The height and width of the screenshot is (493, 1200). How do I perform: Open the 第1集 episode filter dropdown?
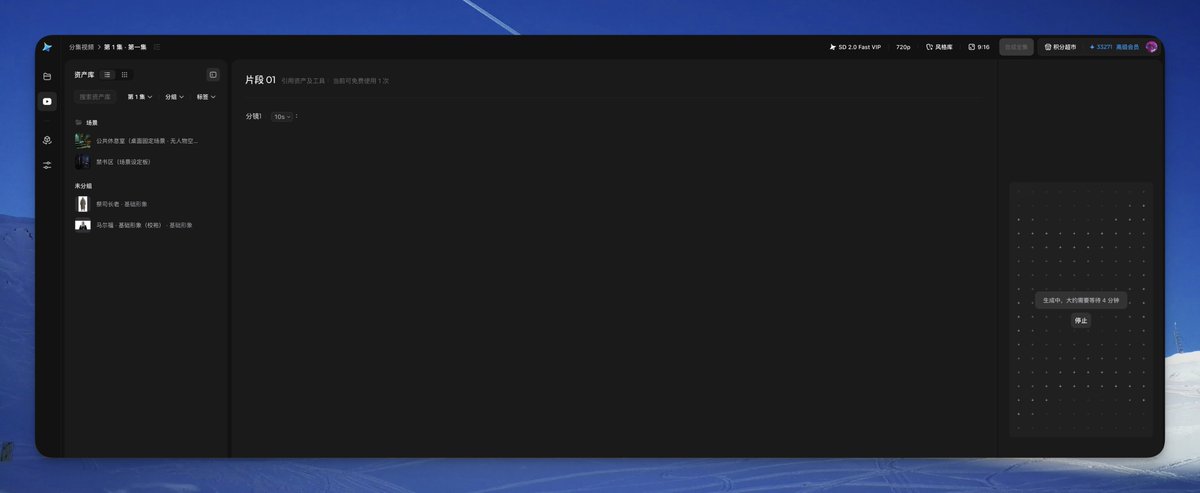coord(140,97)
